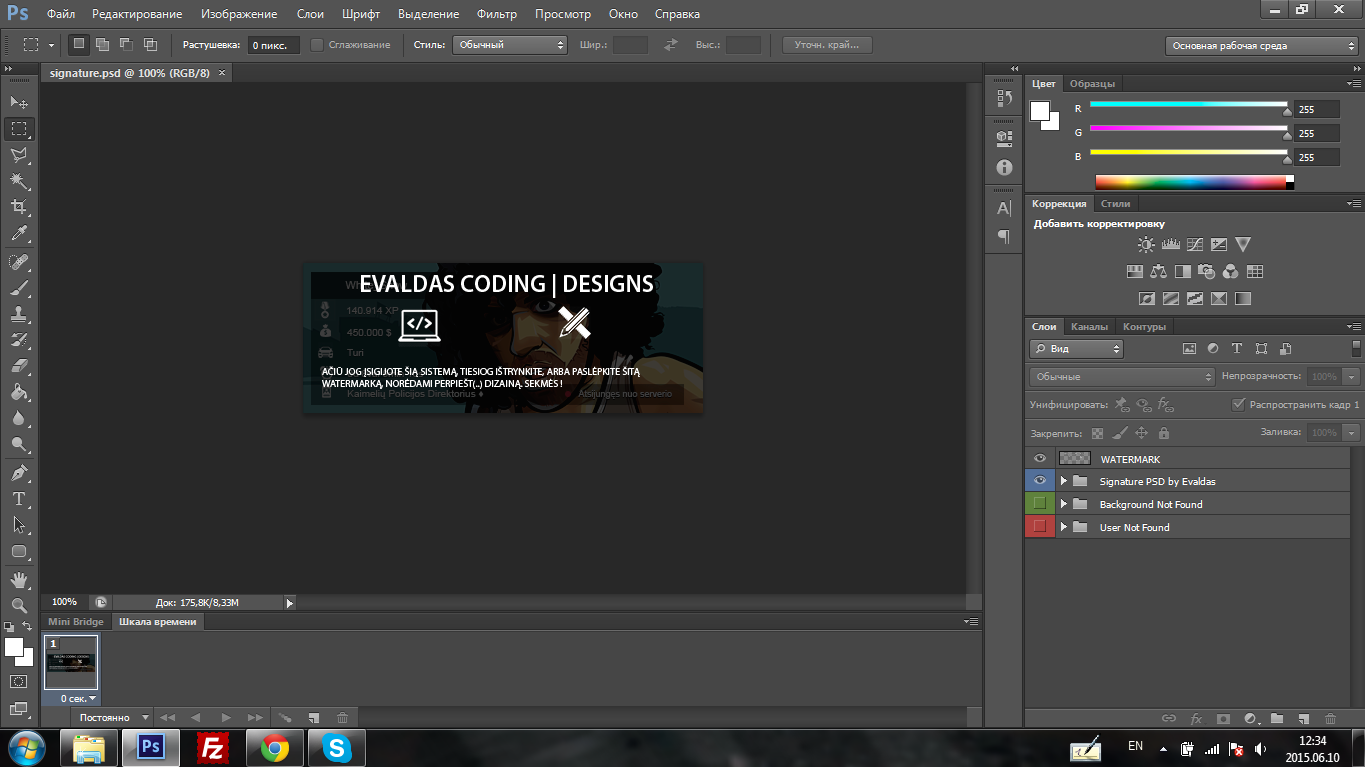The width and height of the screenshot is (1365, 767).
Task: Open the Постоянно loop options dropdown
Action: [x=114, y=718]
